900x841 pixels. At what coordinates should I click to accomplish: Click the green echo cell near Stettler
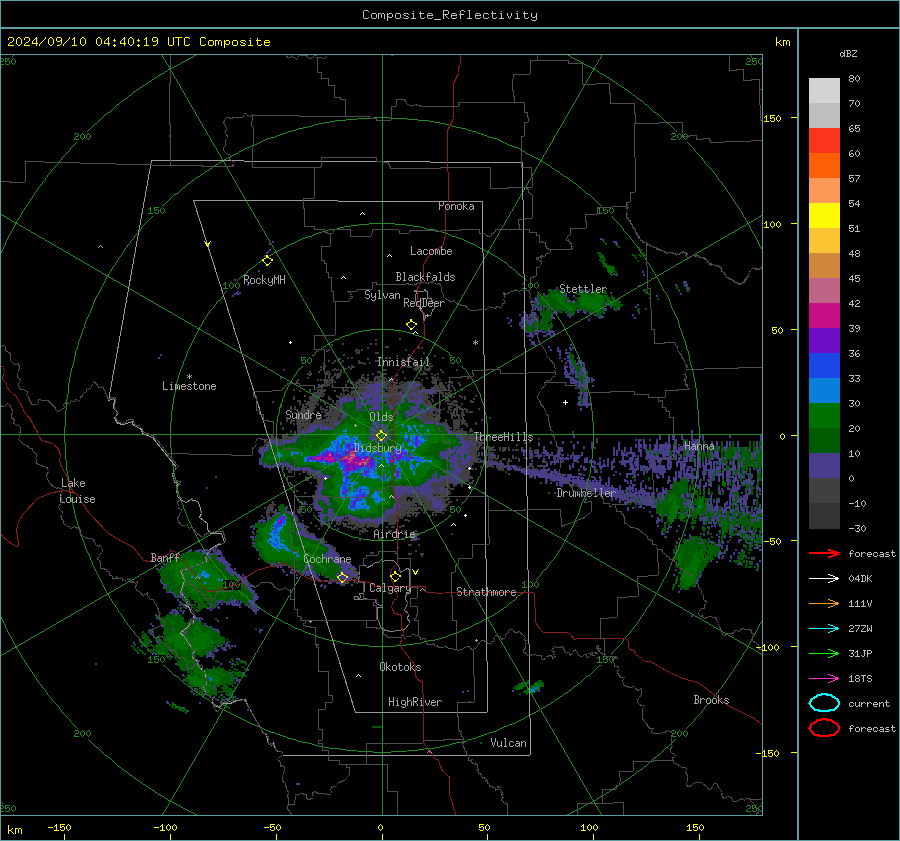(577, 303)
